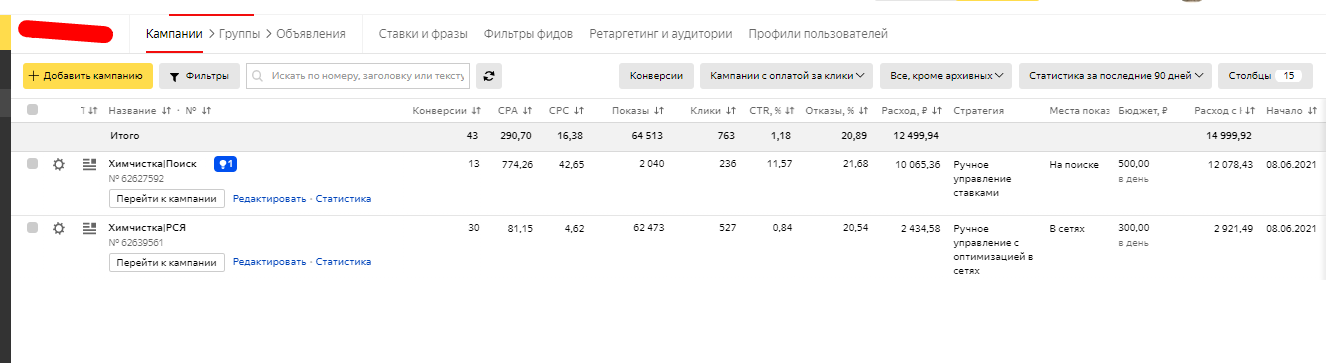Open the Столбцы 15 columns button
The height and width of the screenshot is (363, 1326).
tap(1264, 75)
